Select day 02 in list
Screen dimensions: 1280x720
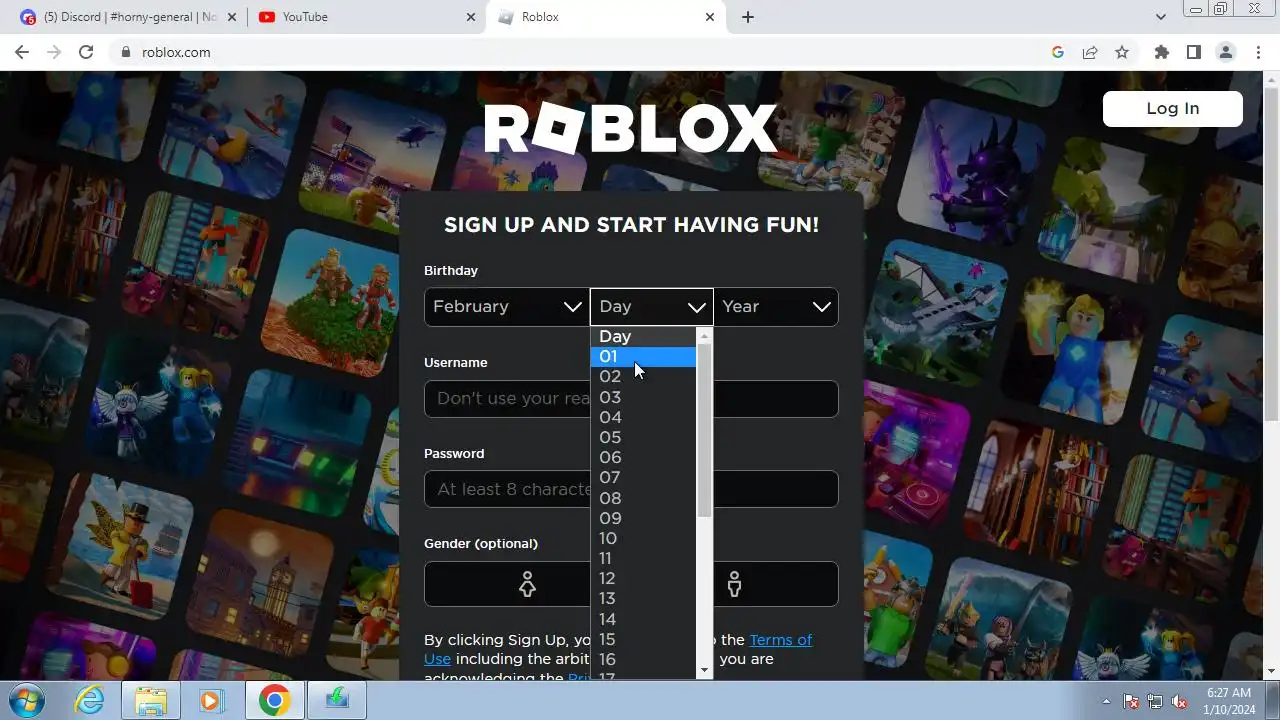643,377
